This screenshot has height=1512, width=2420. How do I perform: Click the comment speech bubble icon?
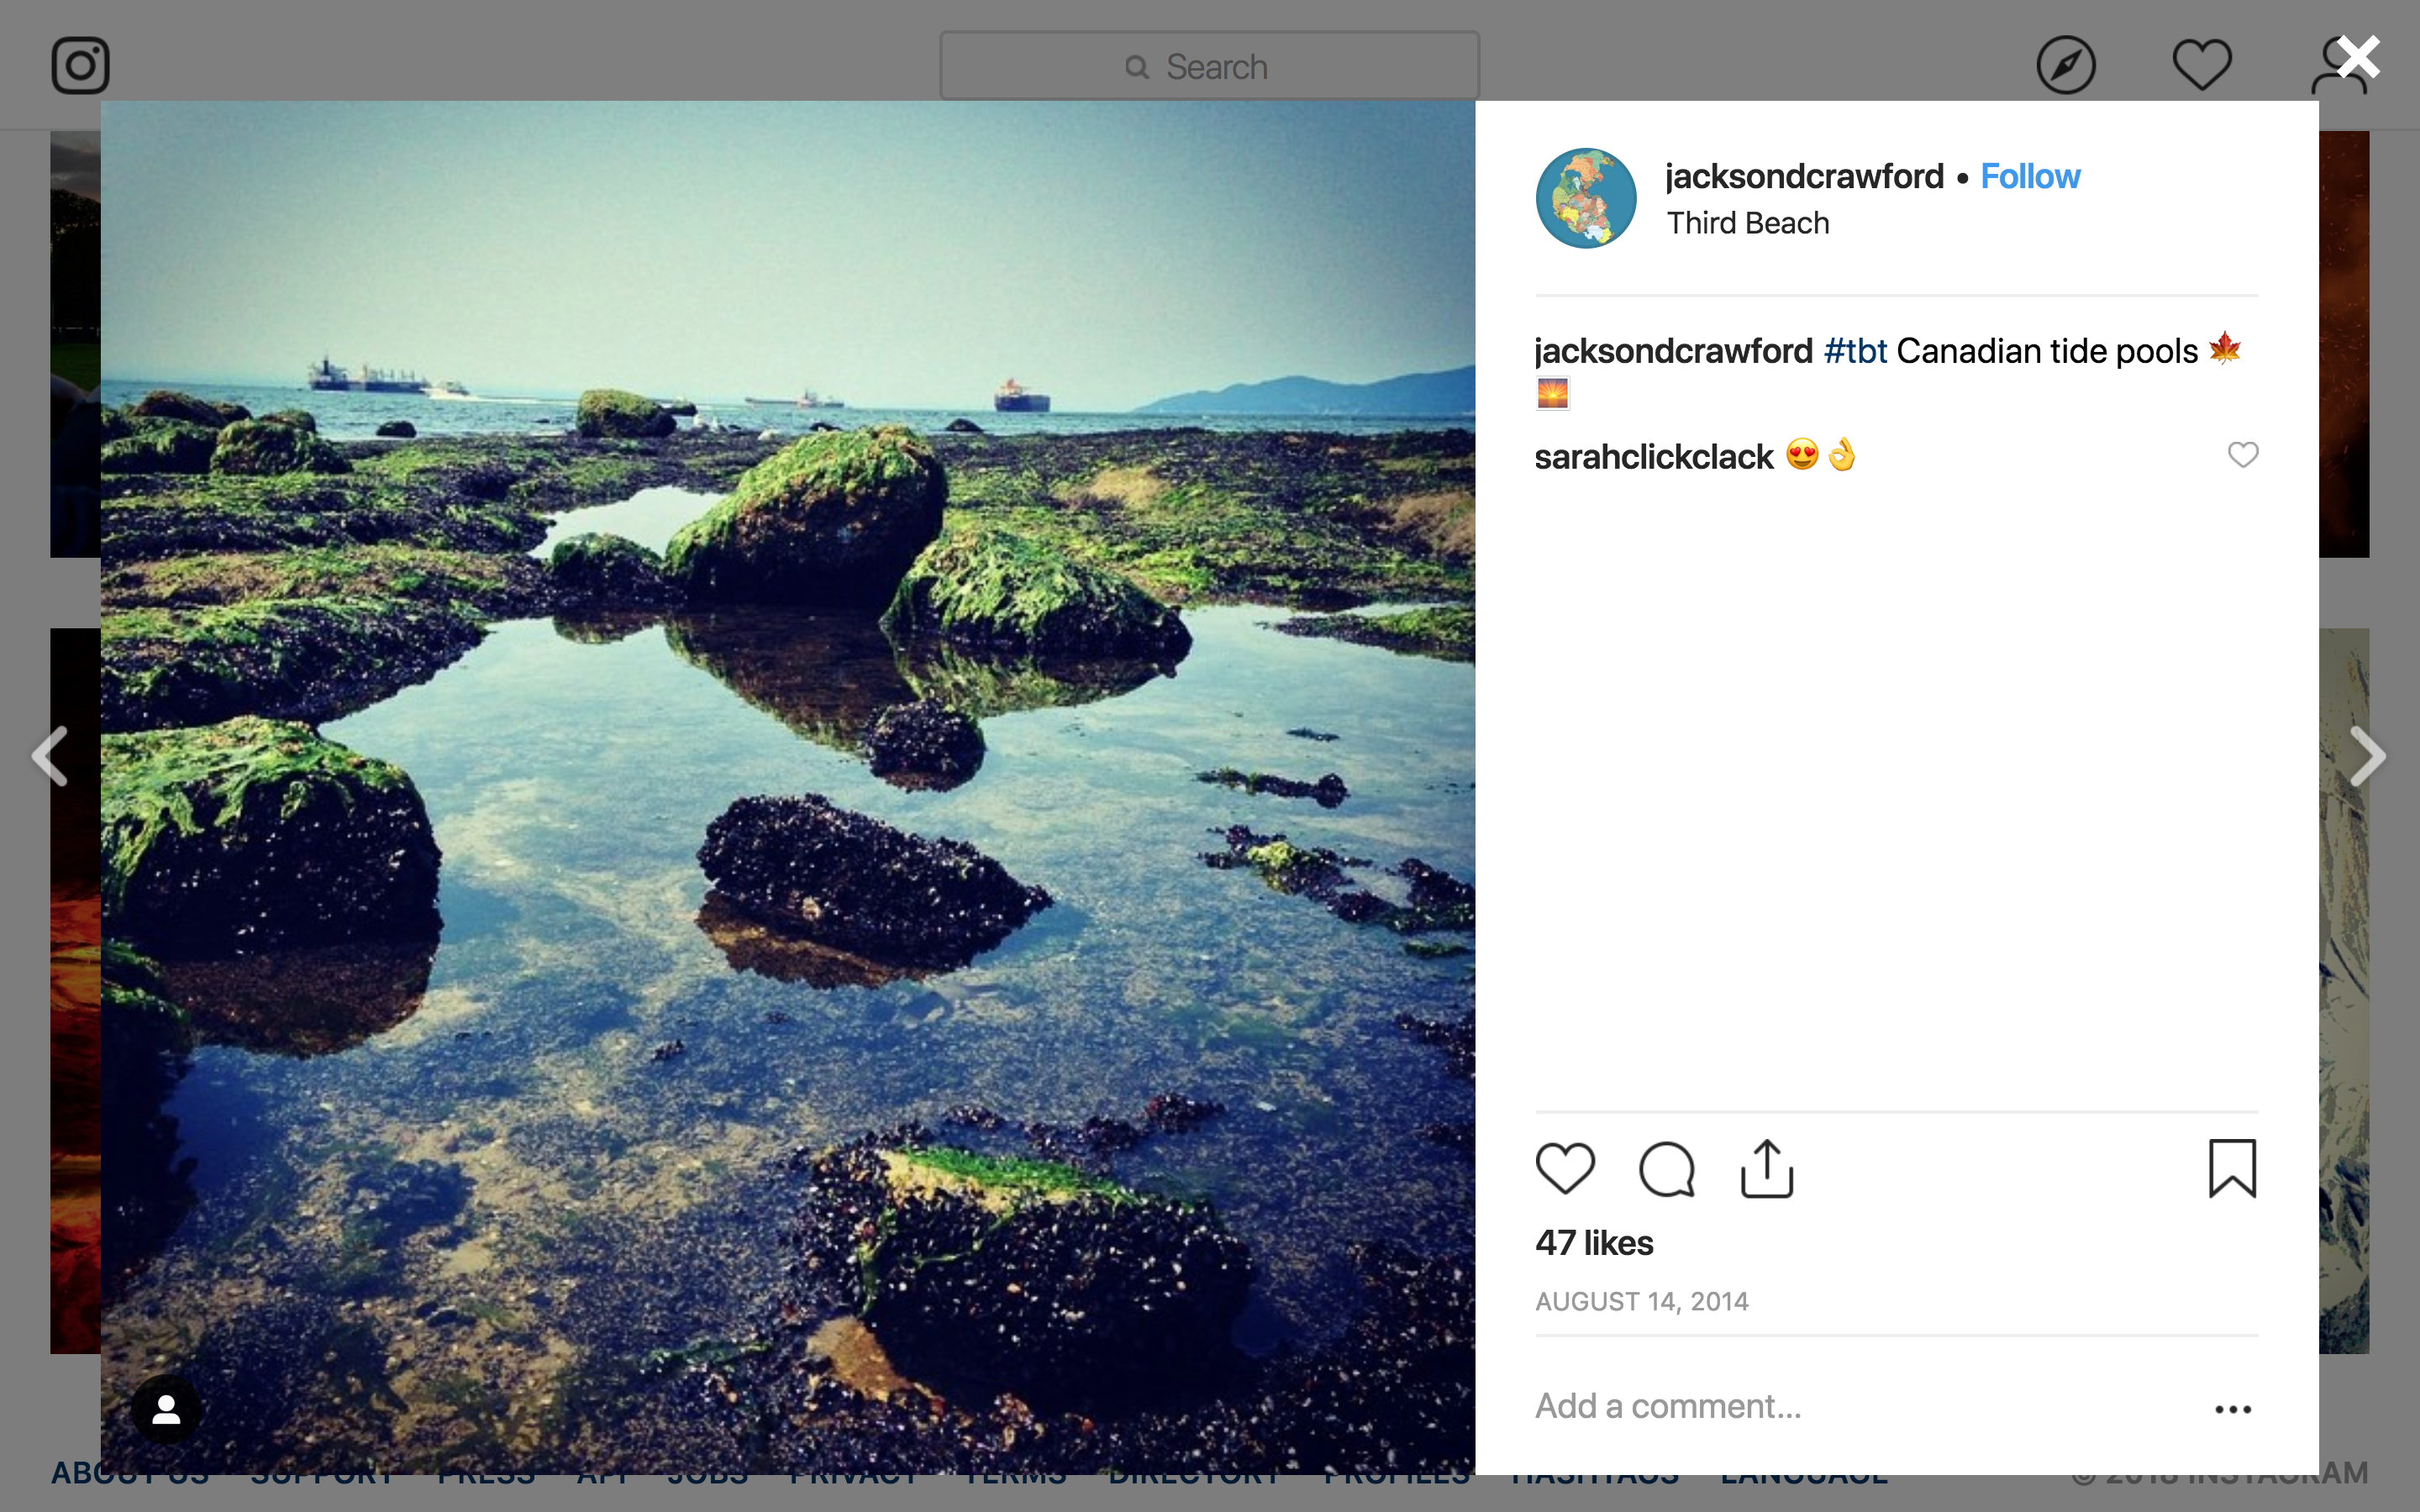[1667, 1168]
